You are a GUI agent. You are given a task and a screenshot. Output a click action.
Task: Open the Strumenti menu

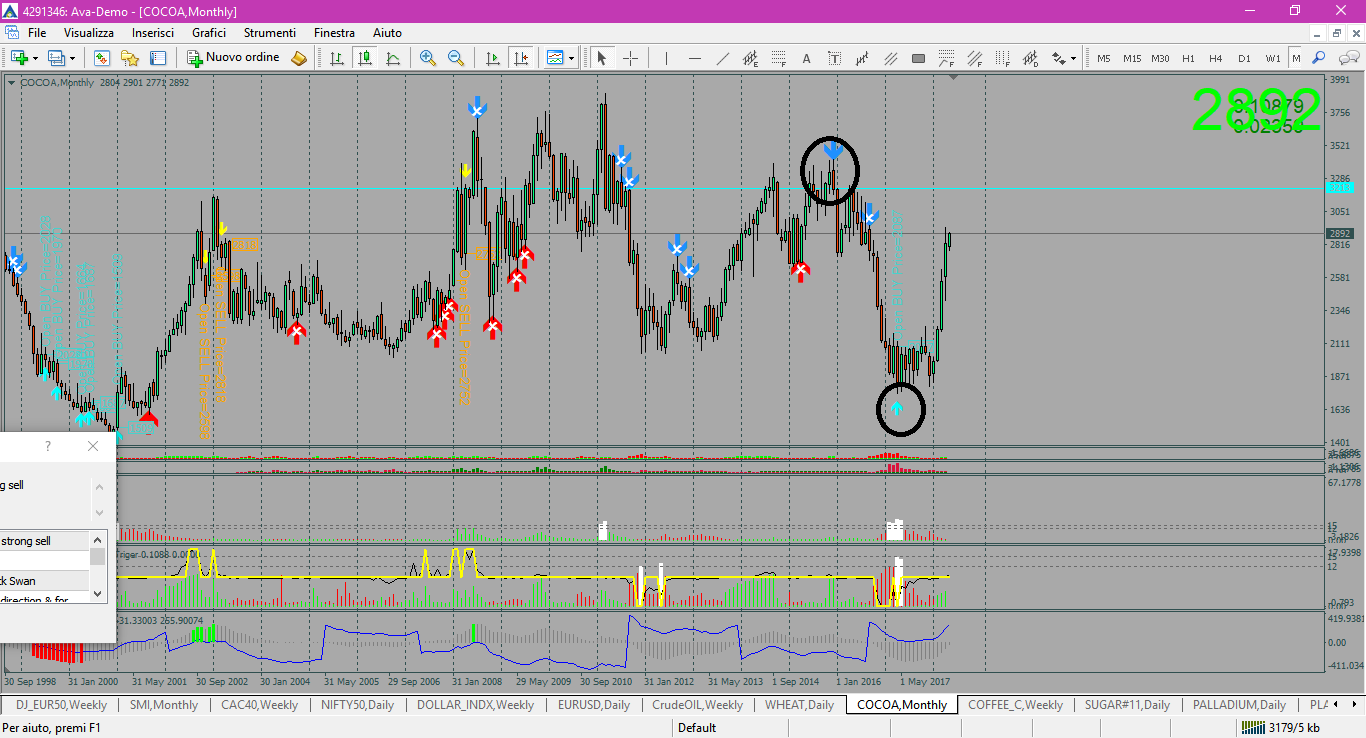click(x=270, y=32)
